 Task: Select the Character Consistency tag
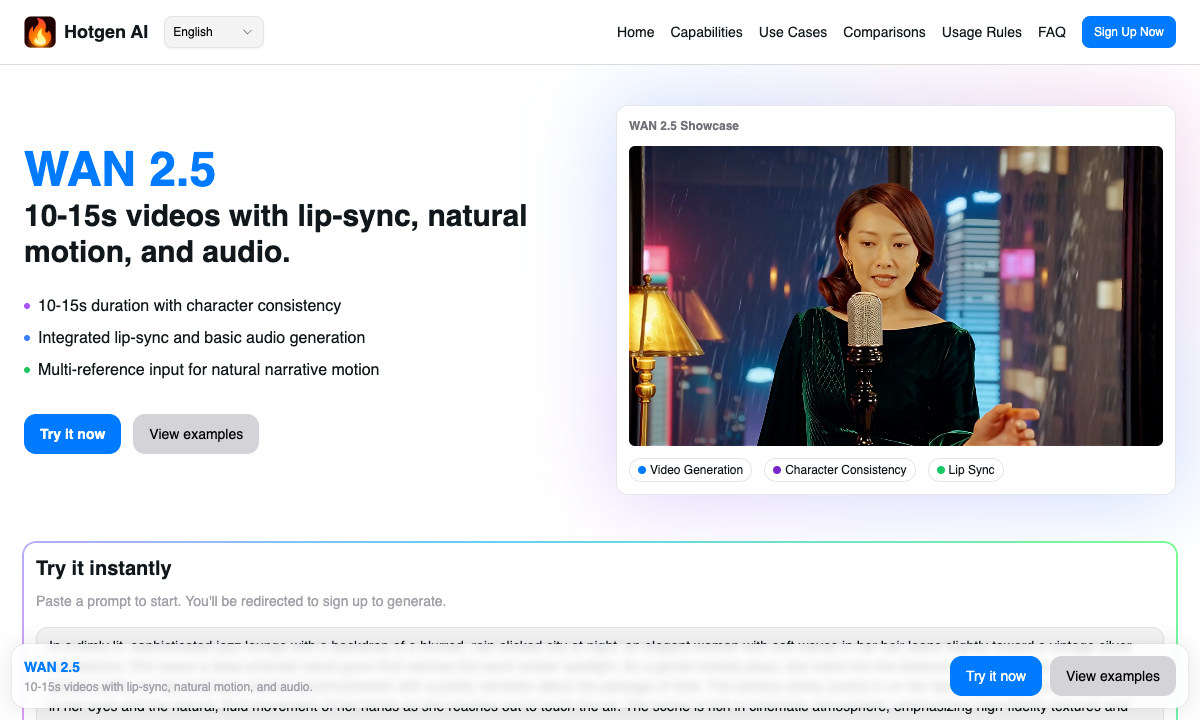(839, 470)
